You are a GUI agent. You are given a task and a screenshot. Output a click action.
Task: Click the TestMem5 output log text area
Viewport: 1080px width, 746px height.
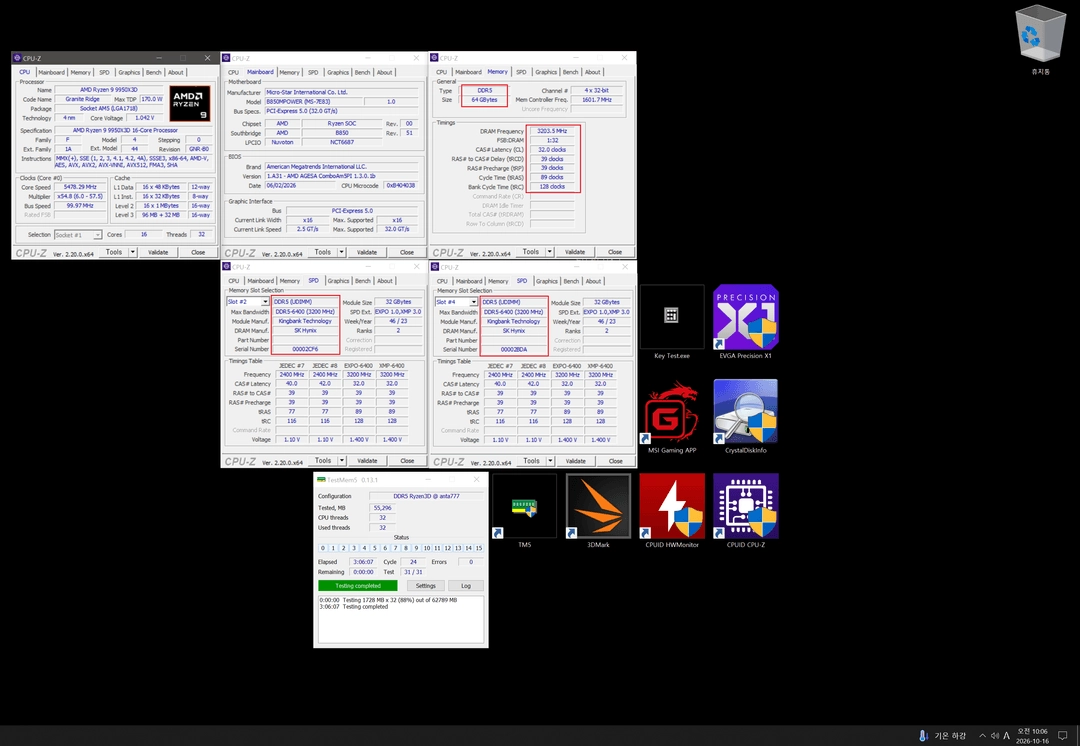pos(400,619)
